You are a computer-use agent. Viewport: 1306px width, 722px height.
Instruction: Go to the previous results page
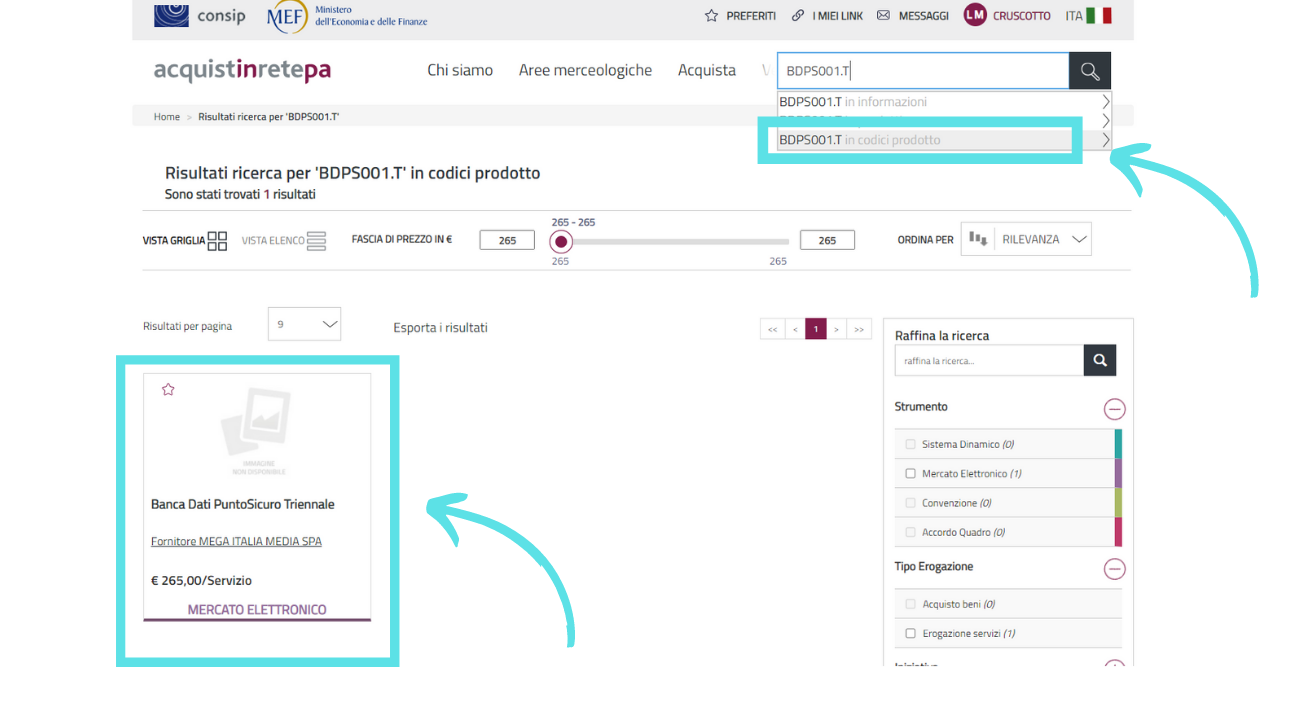coord(794,329)
